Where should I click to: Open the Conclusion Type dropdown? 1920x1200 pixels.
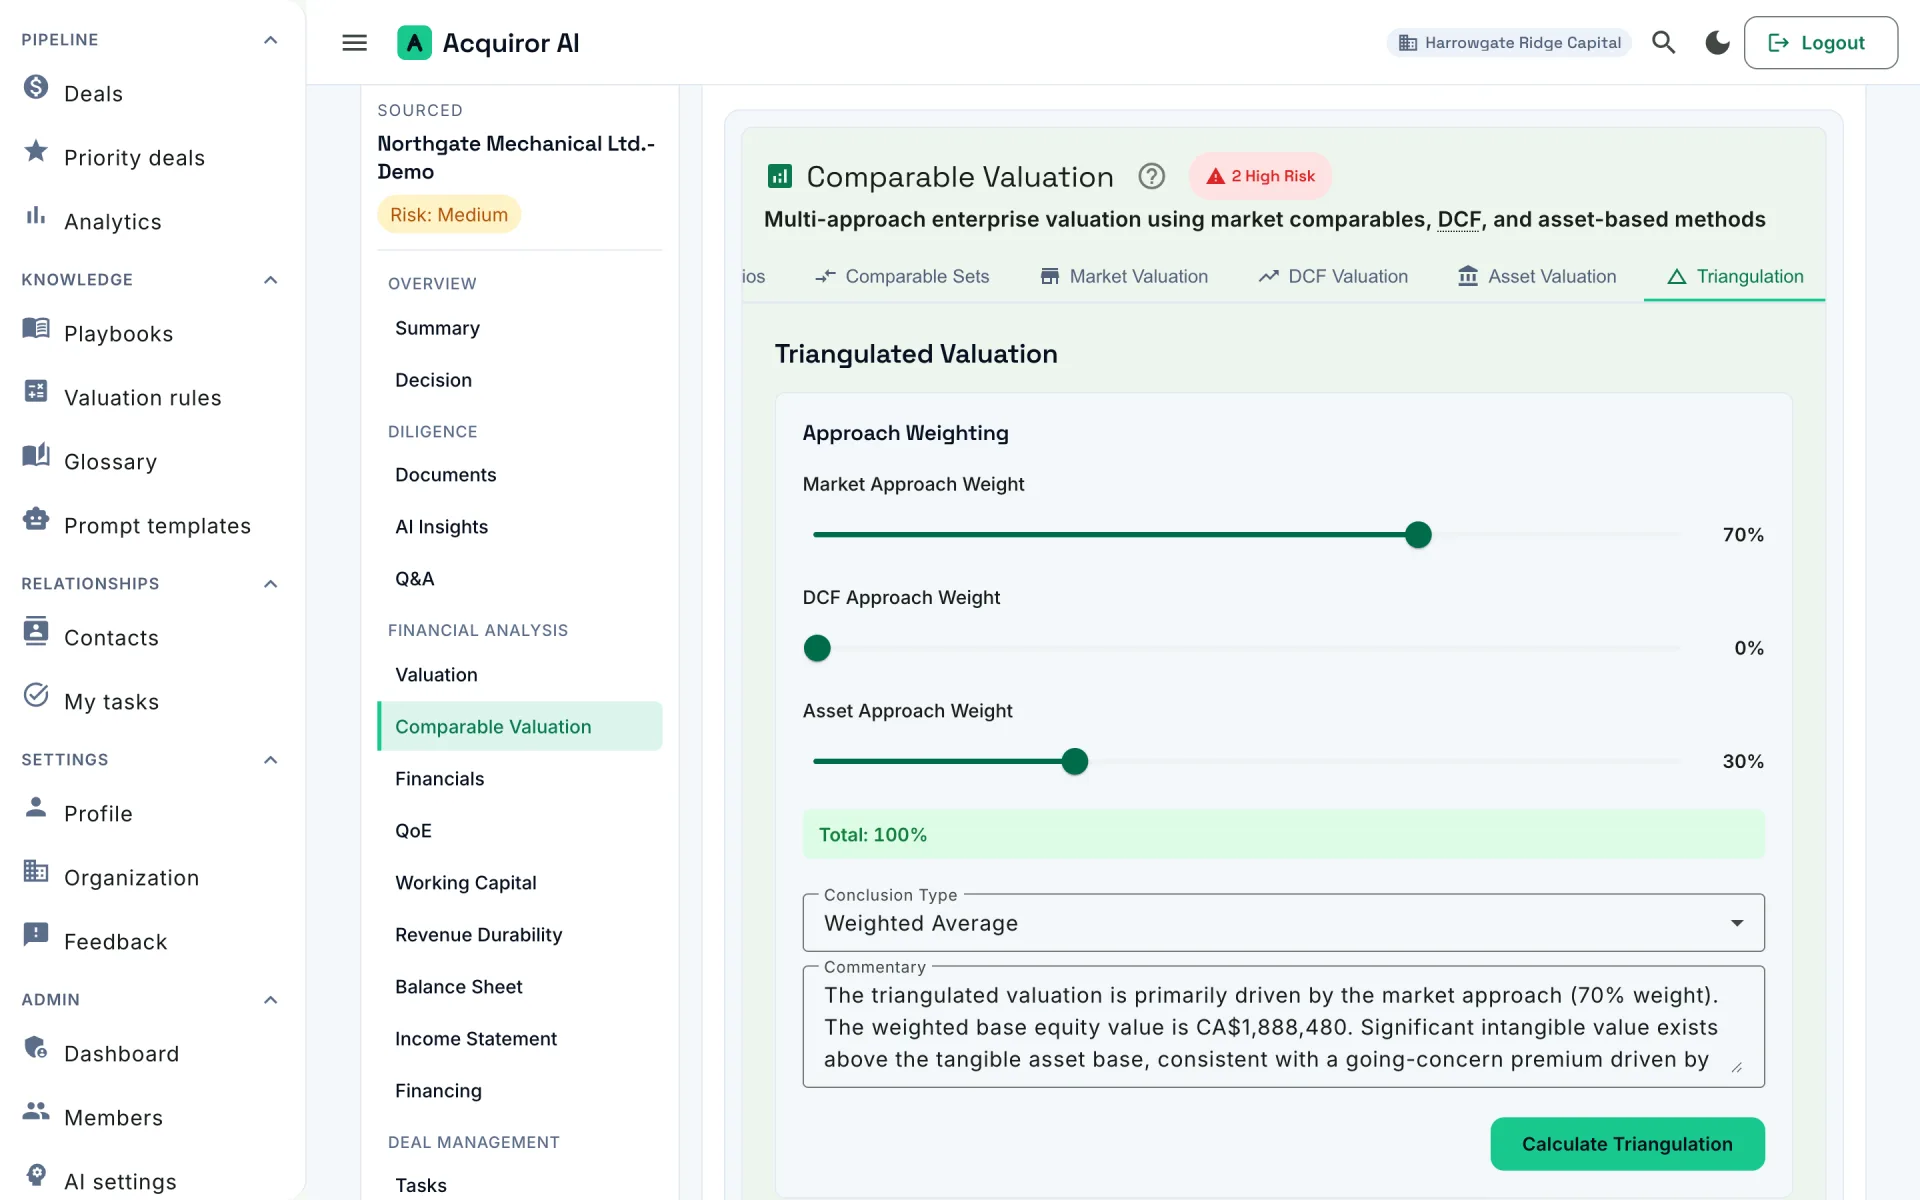1283,923
